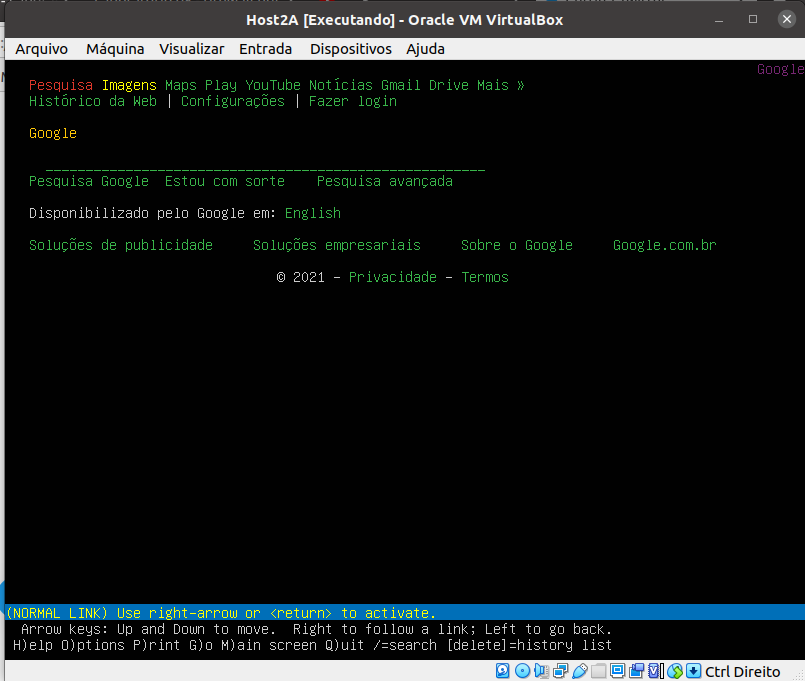
Task: Open the Privacidade link
Action: 393,277
